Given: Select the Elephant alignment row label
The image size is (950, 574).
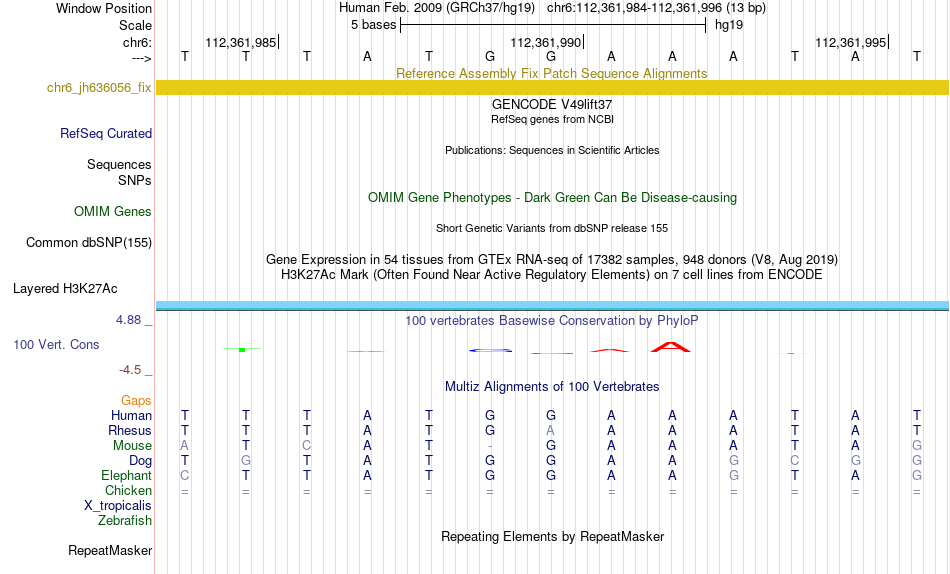Looking at the screenshot, I should click(x=127, y=475).
